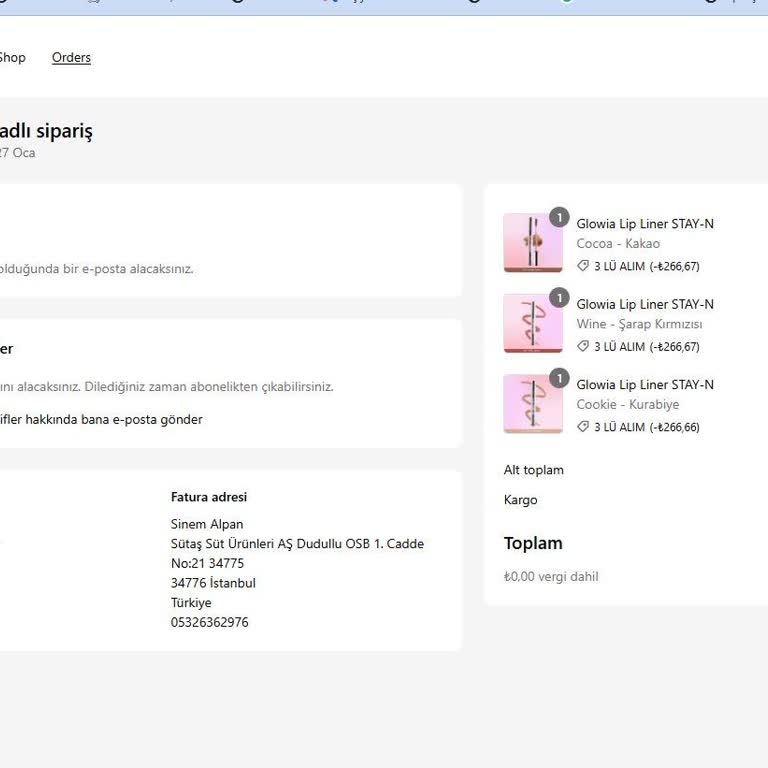Click quantity badge on the Cookie item
Image resolution: width=768 pixels, height=768 pixels.
559,378
